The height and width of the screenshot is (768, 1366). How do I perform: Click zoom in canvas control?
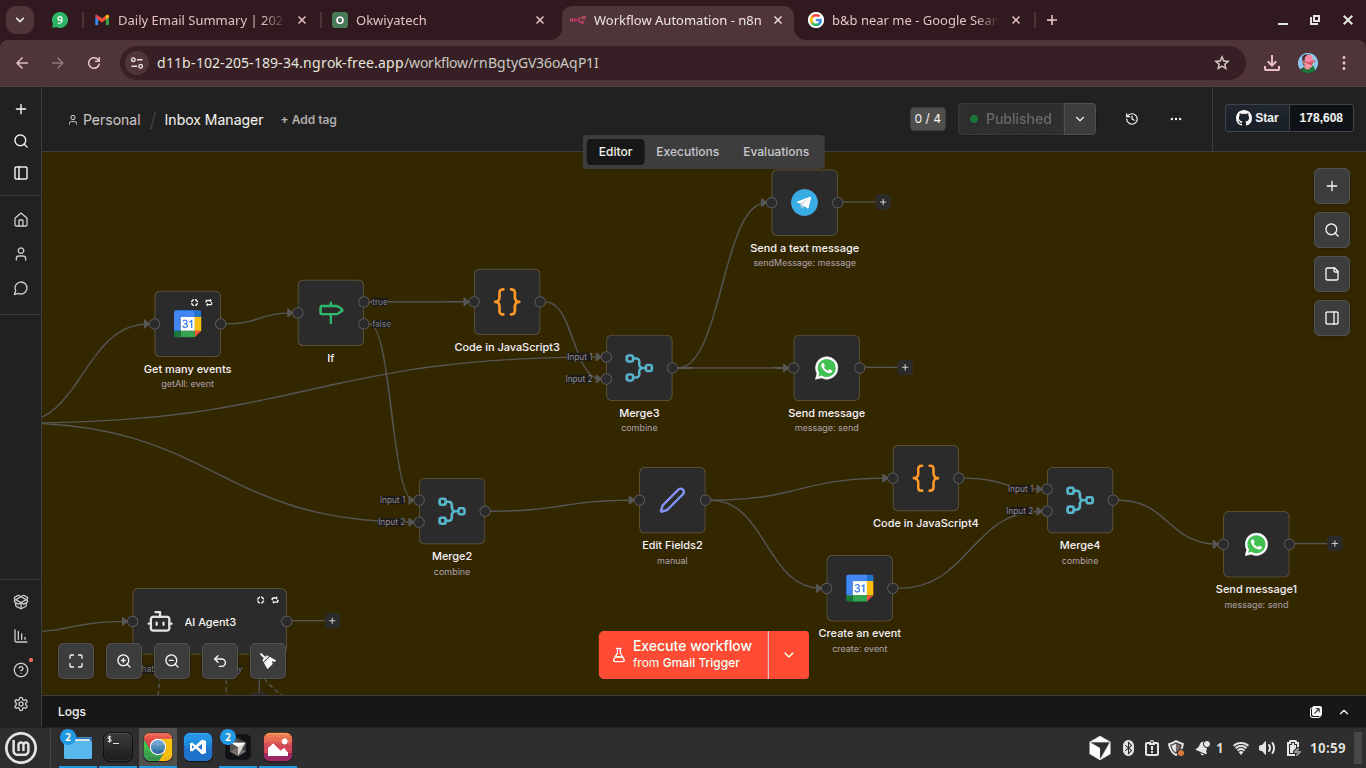pyautogui.click(x=124, y=661)
